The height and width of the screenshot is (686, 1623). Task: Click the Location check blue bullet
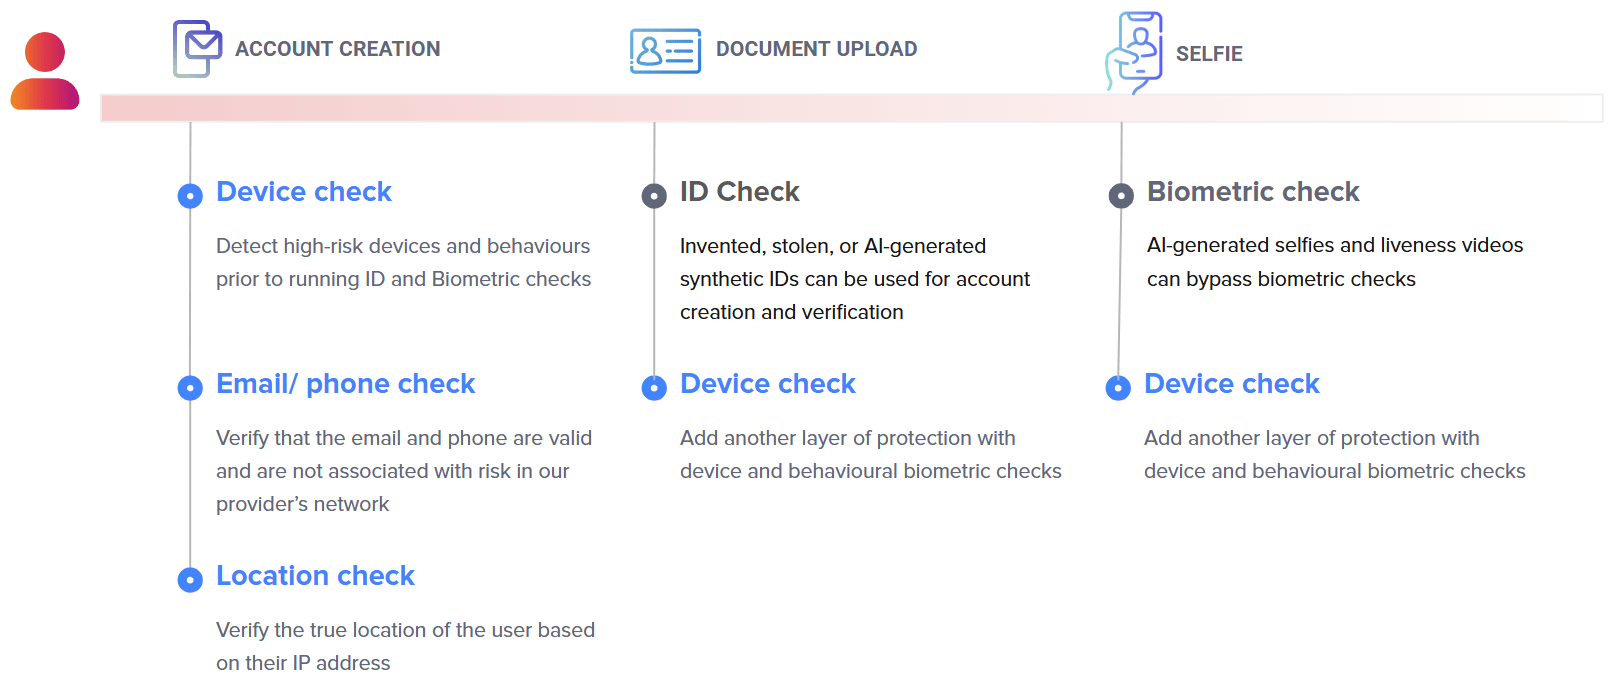tap(190, 580)
